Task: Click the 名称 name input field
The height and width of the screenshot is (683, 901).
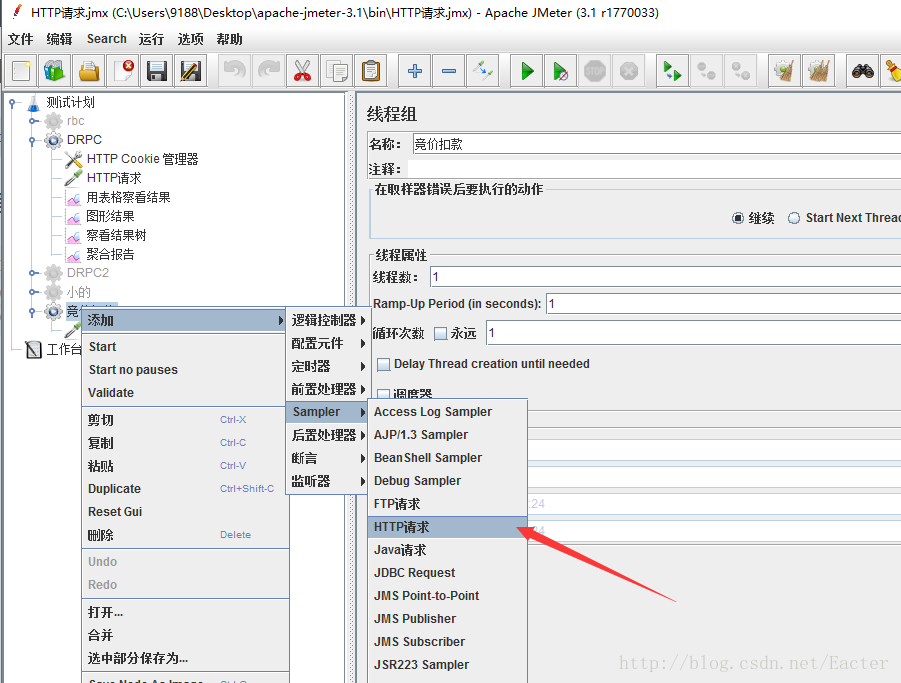Action: (656, 144)
